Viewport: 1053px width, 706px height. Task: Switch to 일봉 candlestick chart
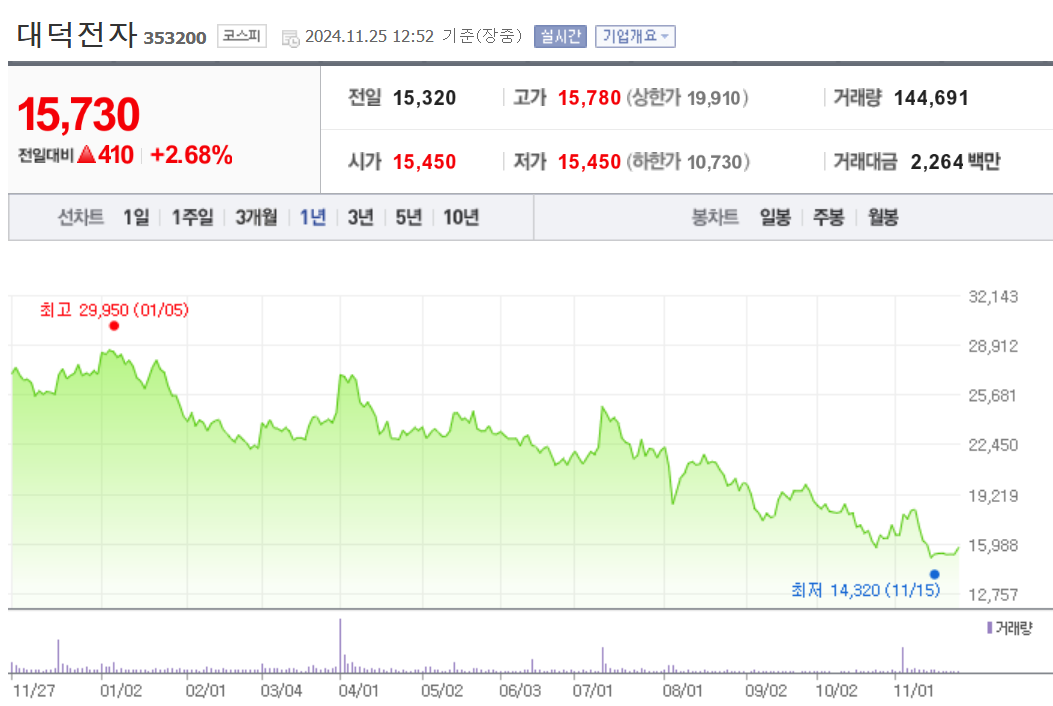click(775, 217)
